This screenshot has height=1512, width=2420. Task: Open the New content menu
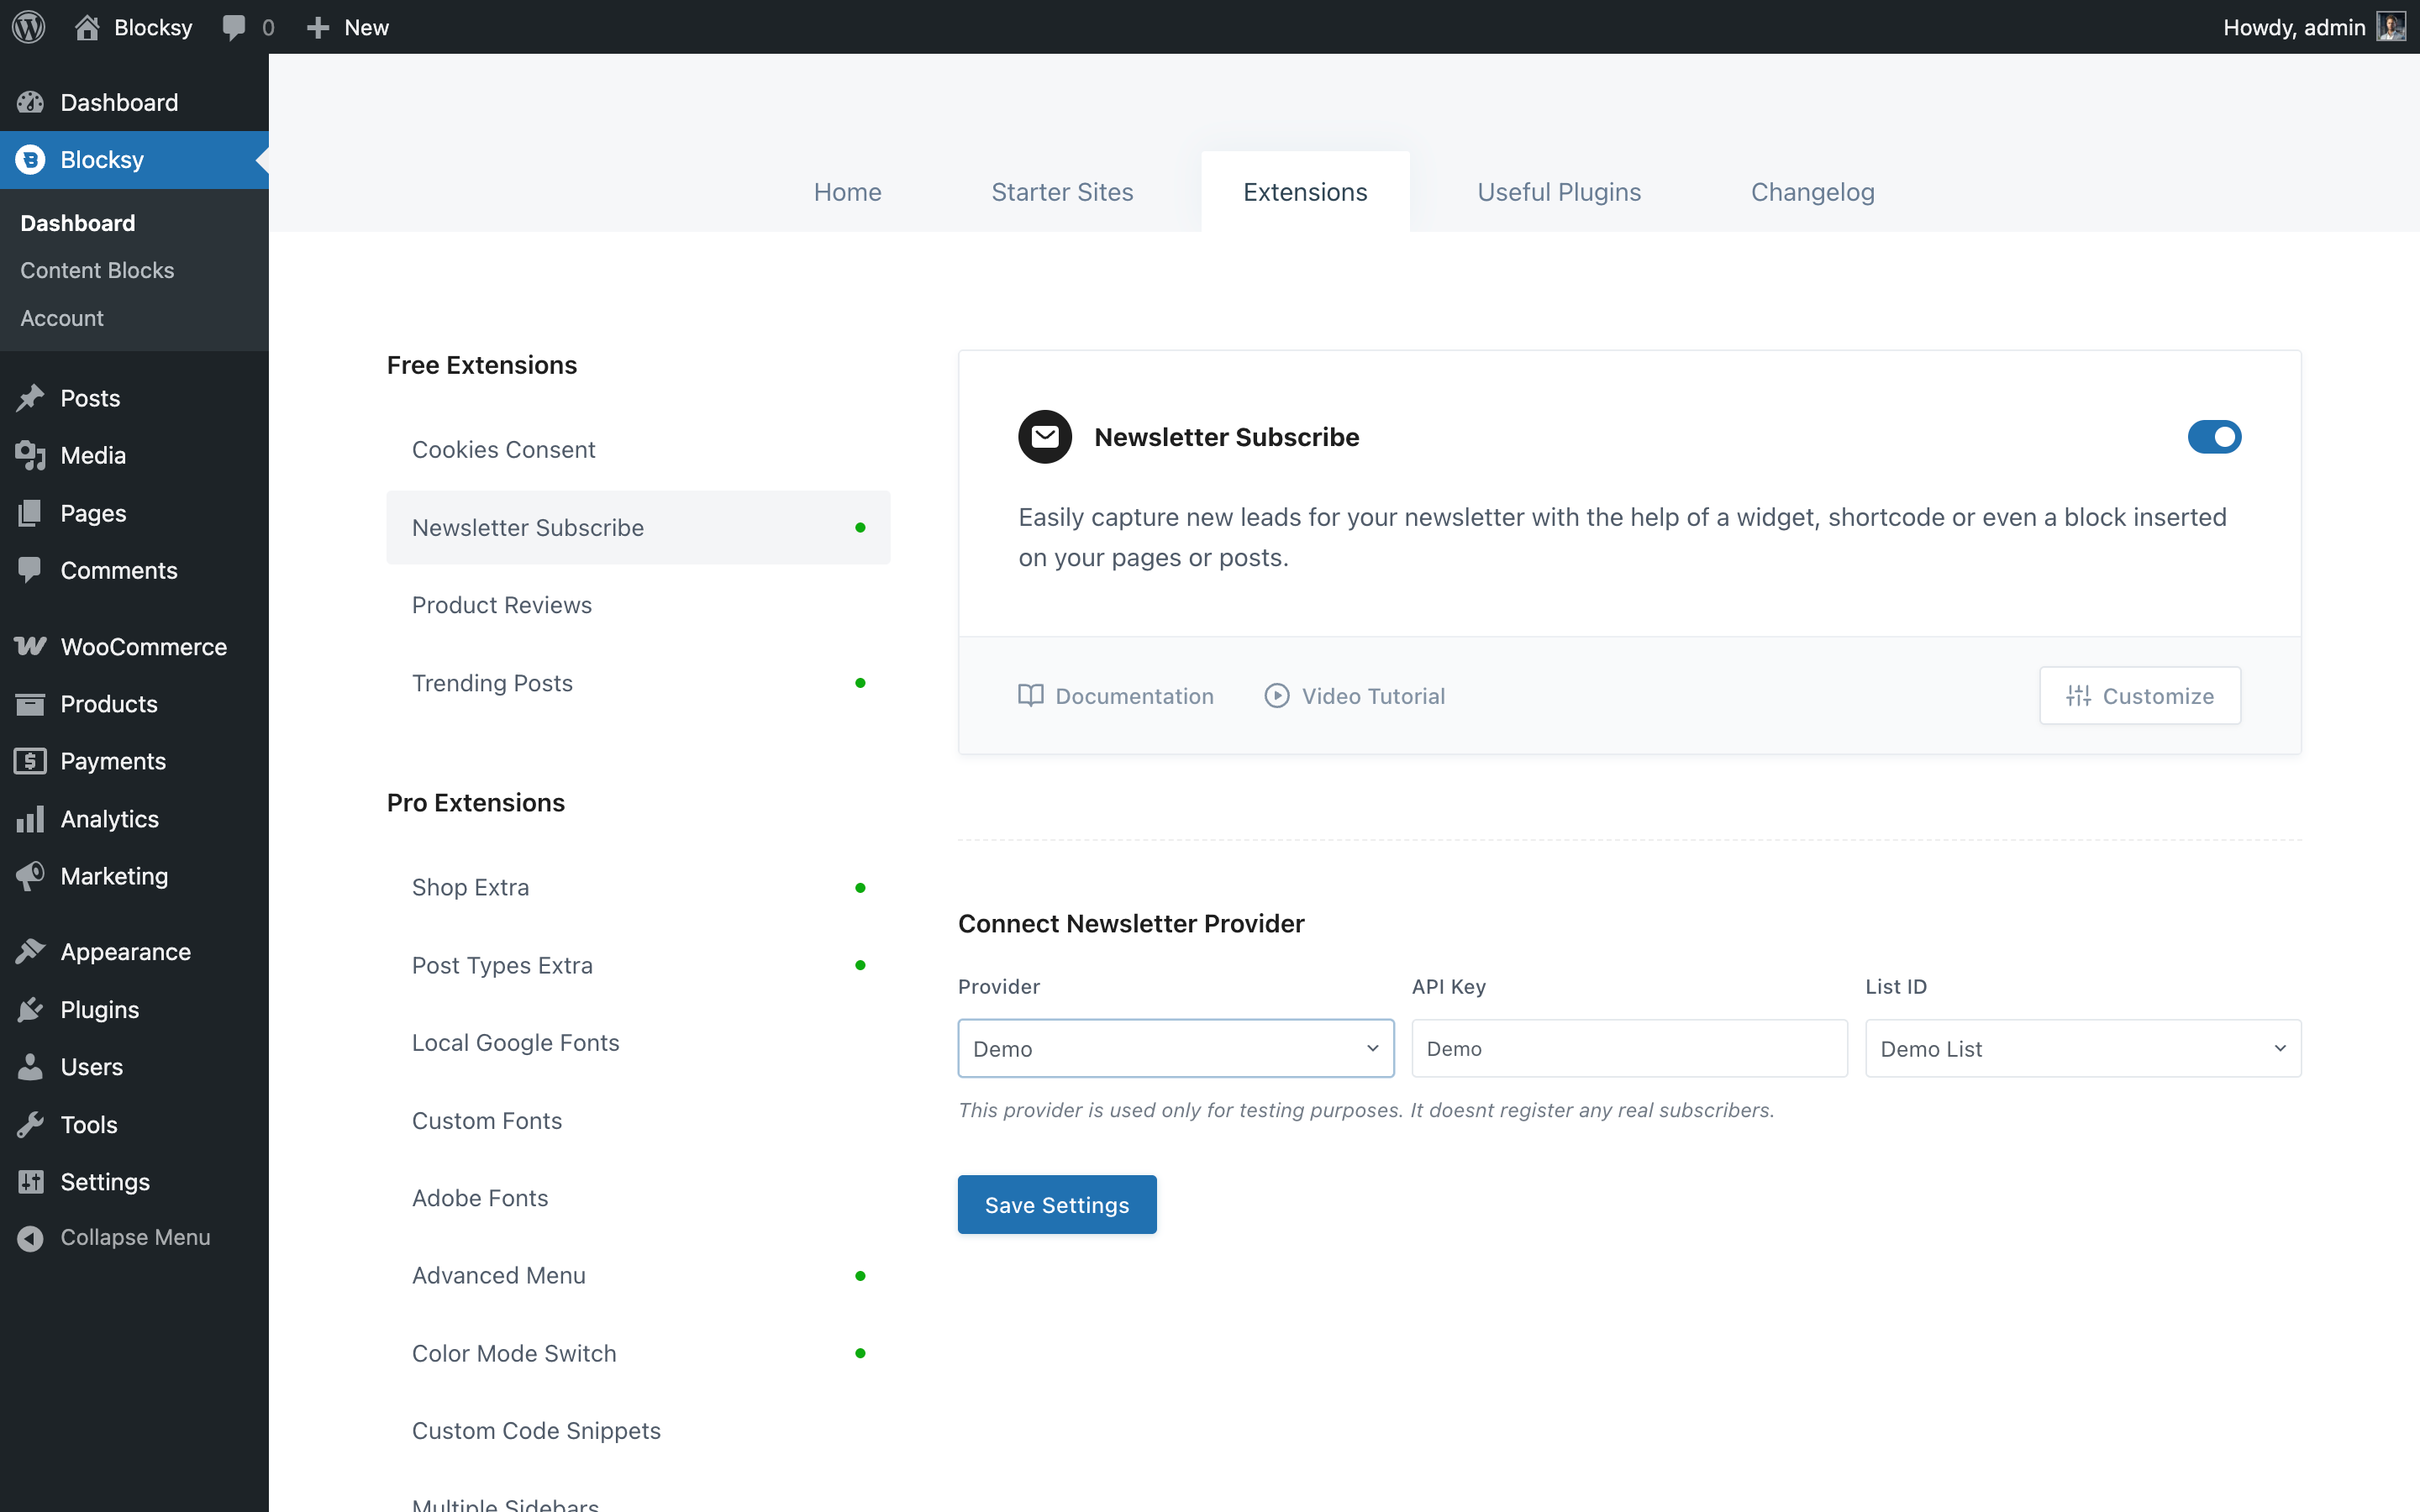(348, 27)
